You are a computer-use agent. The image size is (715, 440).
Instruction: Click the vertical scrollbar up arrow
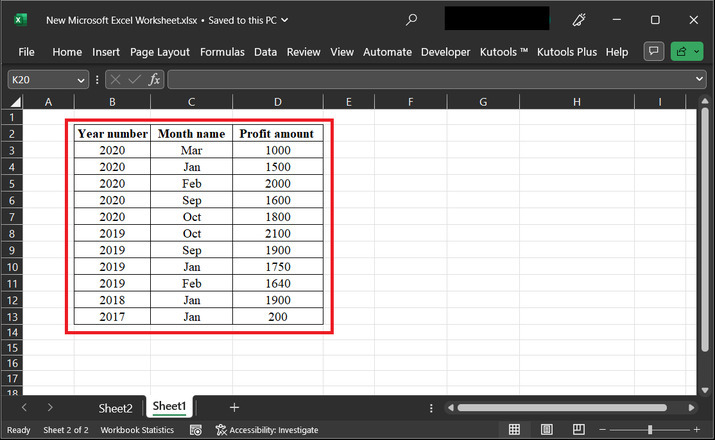pos(705,101)
